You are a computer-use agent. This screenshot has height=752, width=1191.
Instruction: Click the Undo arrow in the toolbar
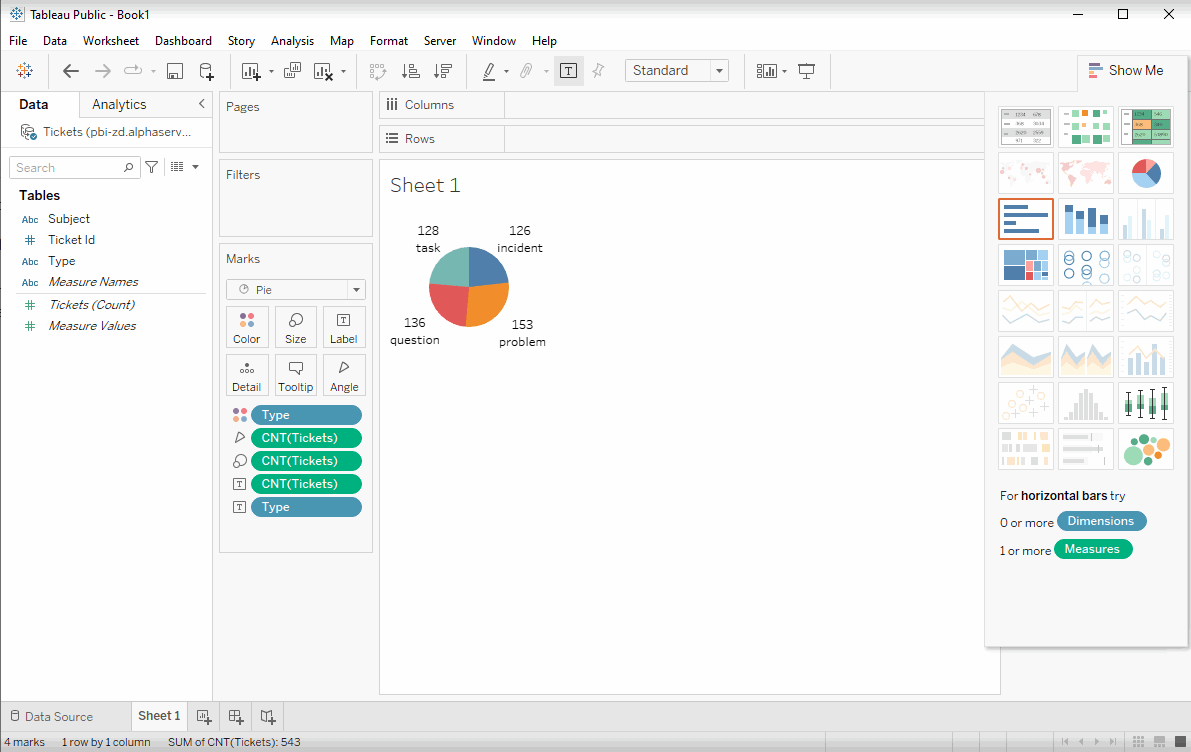click(71, 70)
